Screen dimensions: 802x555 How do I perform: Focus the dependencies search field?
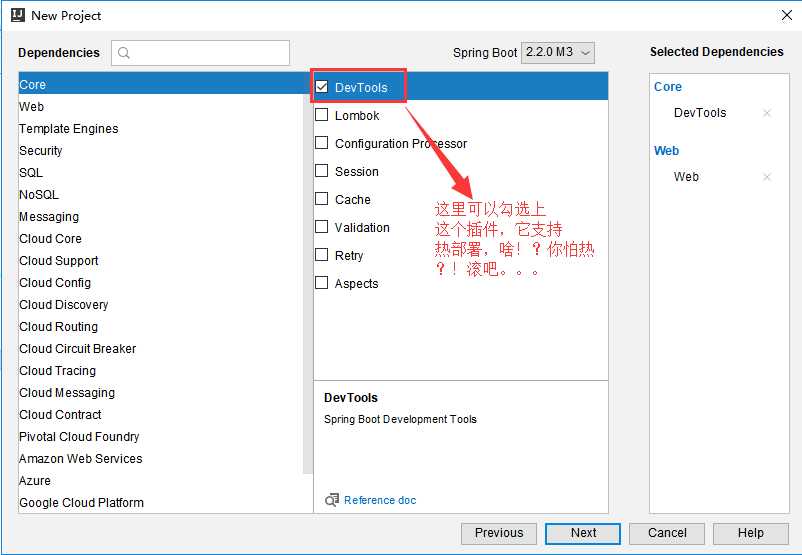click(x=200, y=53)
